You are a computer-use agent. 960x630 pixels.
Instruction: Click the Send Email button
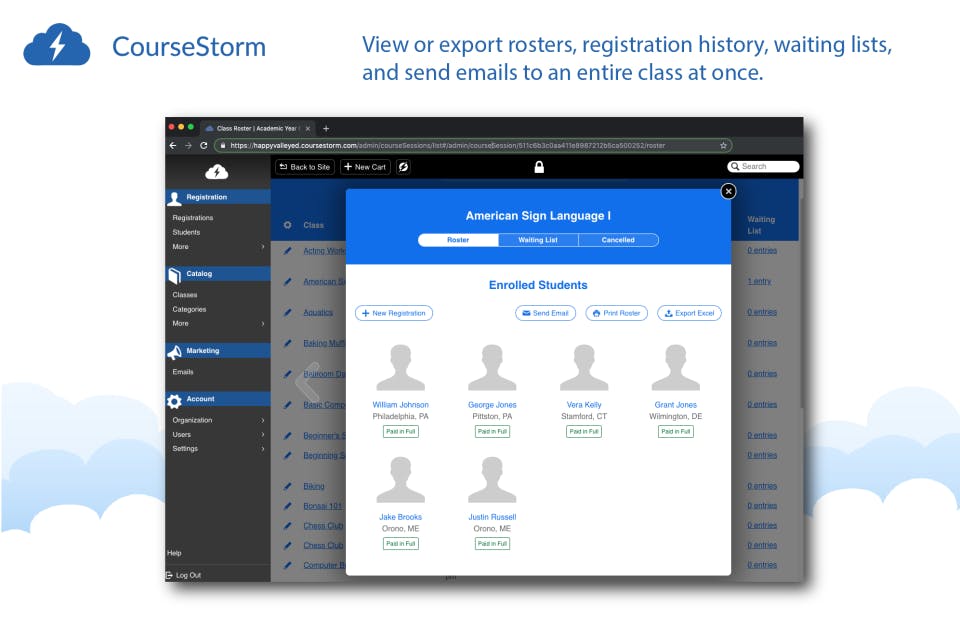(546, 313)
